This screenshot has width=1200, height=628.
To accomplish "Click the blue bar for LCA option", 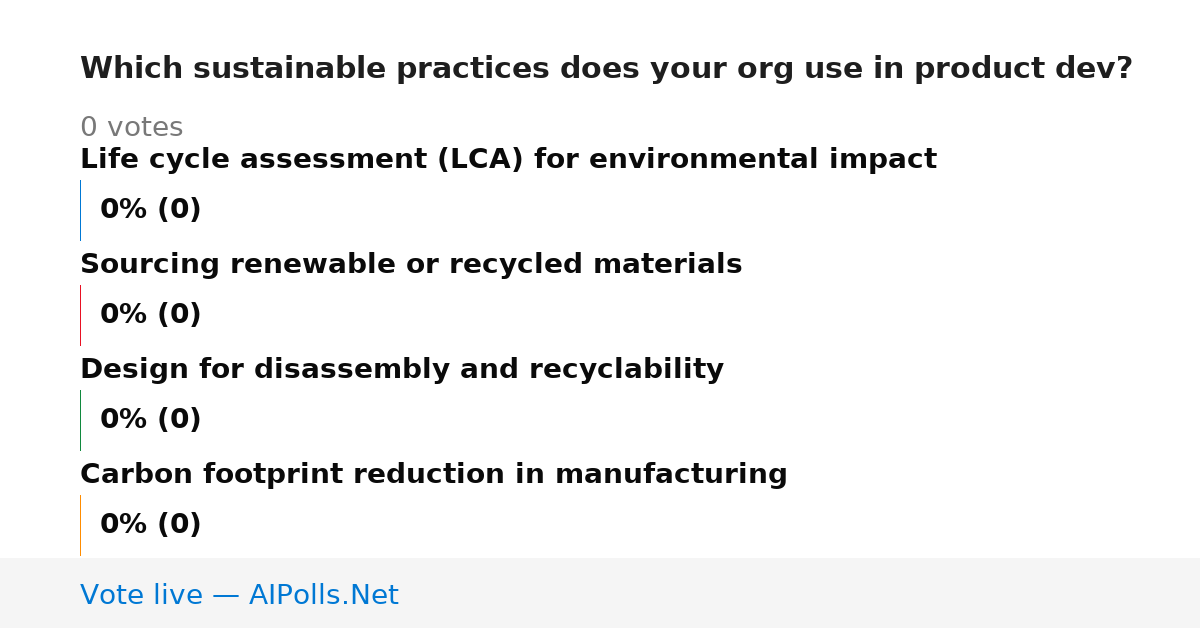I will coord(80,210).
